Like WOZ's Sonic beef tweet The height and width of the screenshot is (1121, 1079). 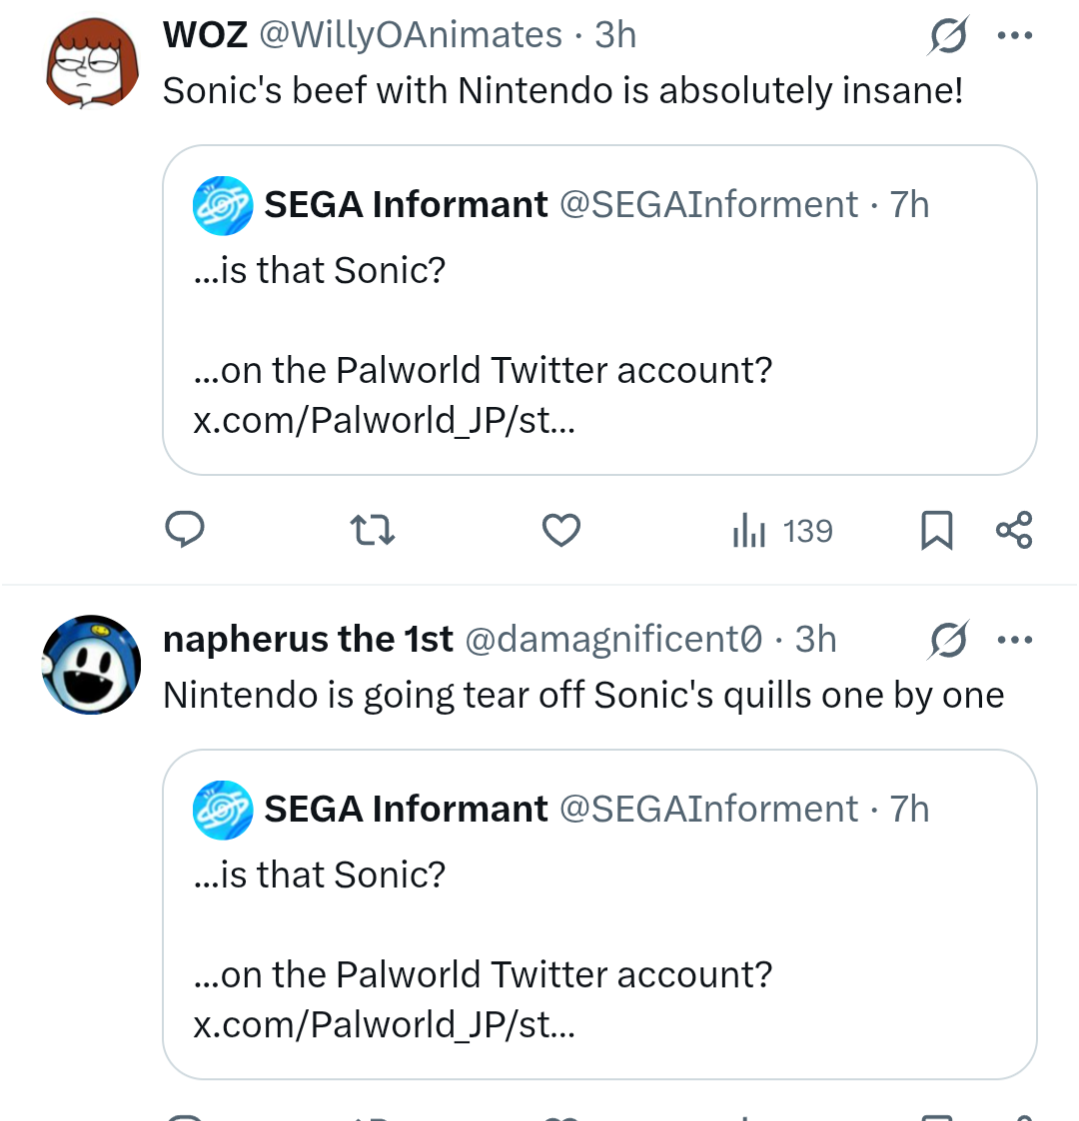[561, 530]
